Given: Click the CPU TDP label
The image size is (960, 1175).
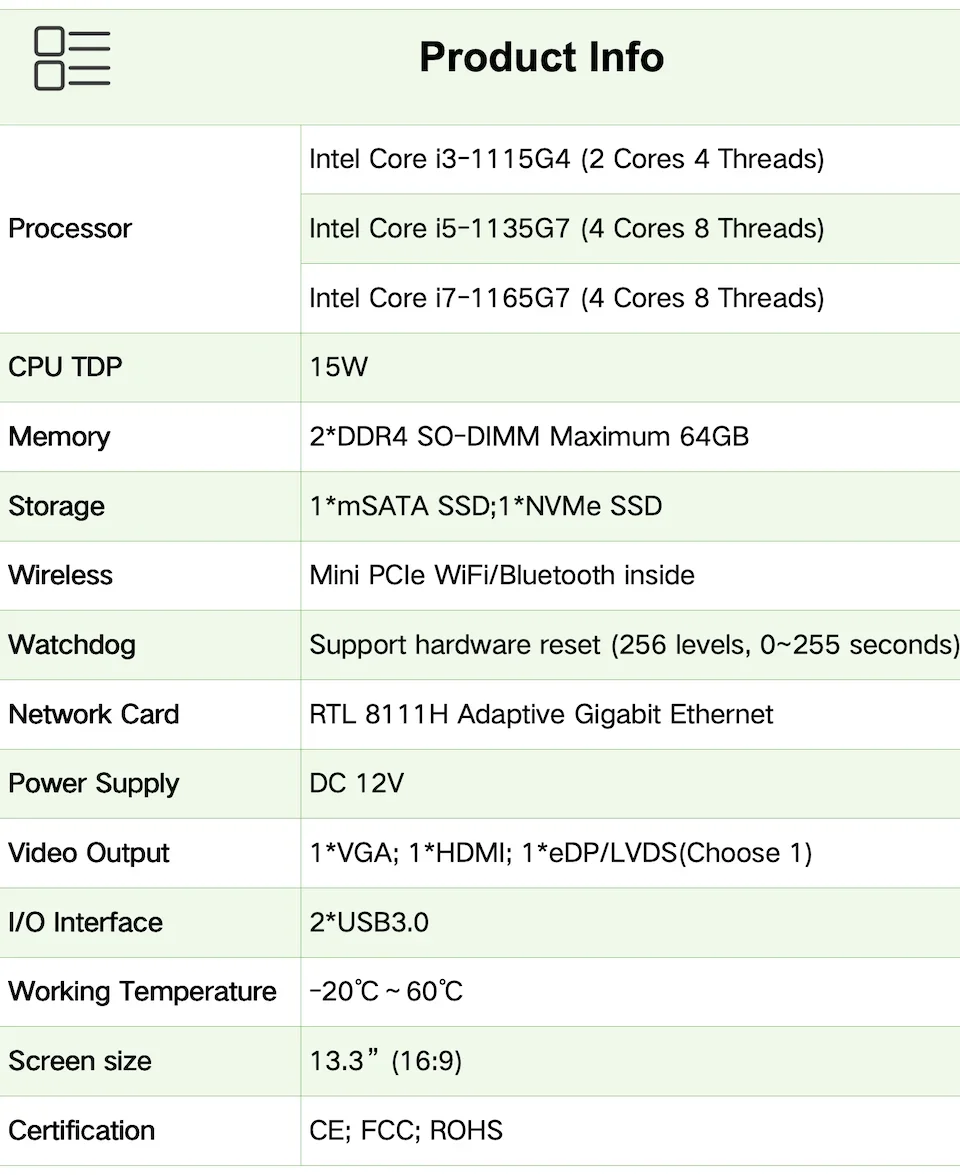Looking at the screenshot, I should point(65,367).
